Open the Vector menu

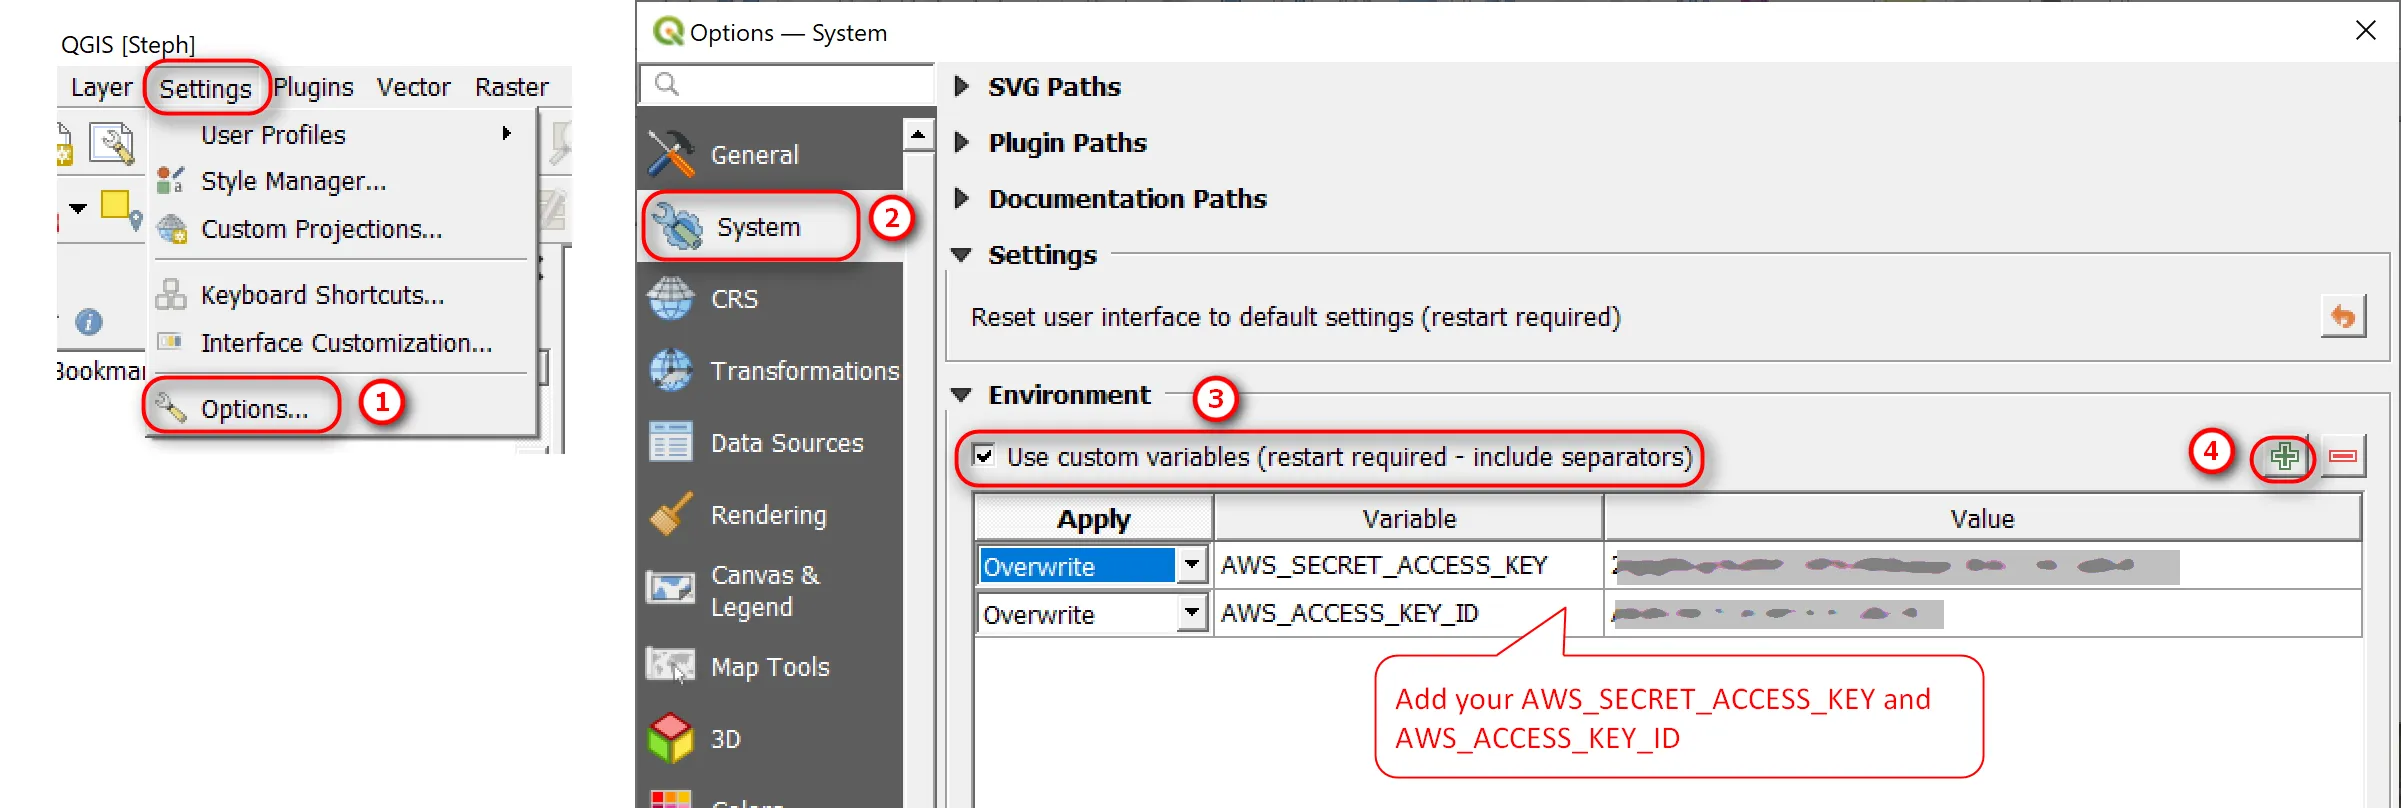(x=413, y=88)
